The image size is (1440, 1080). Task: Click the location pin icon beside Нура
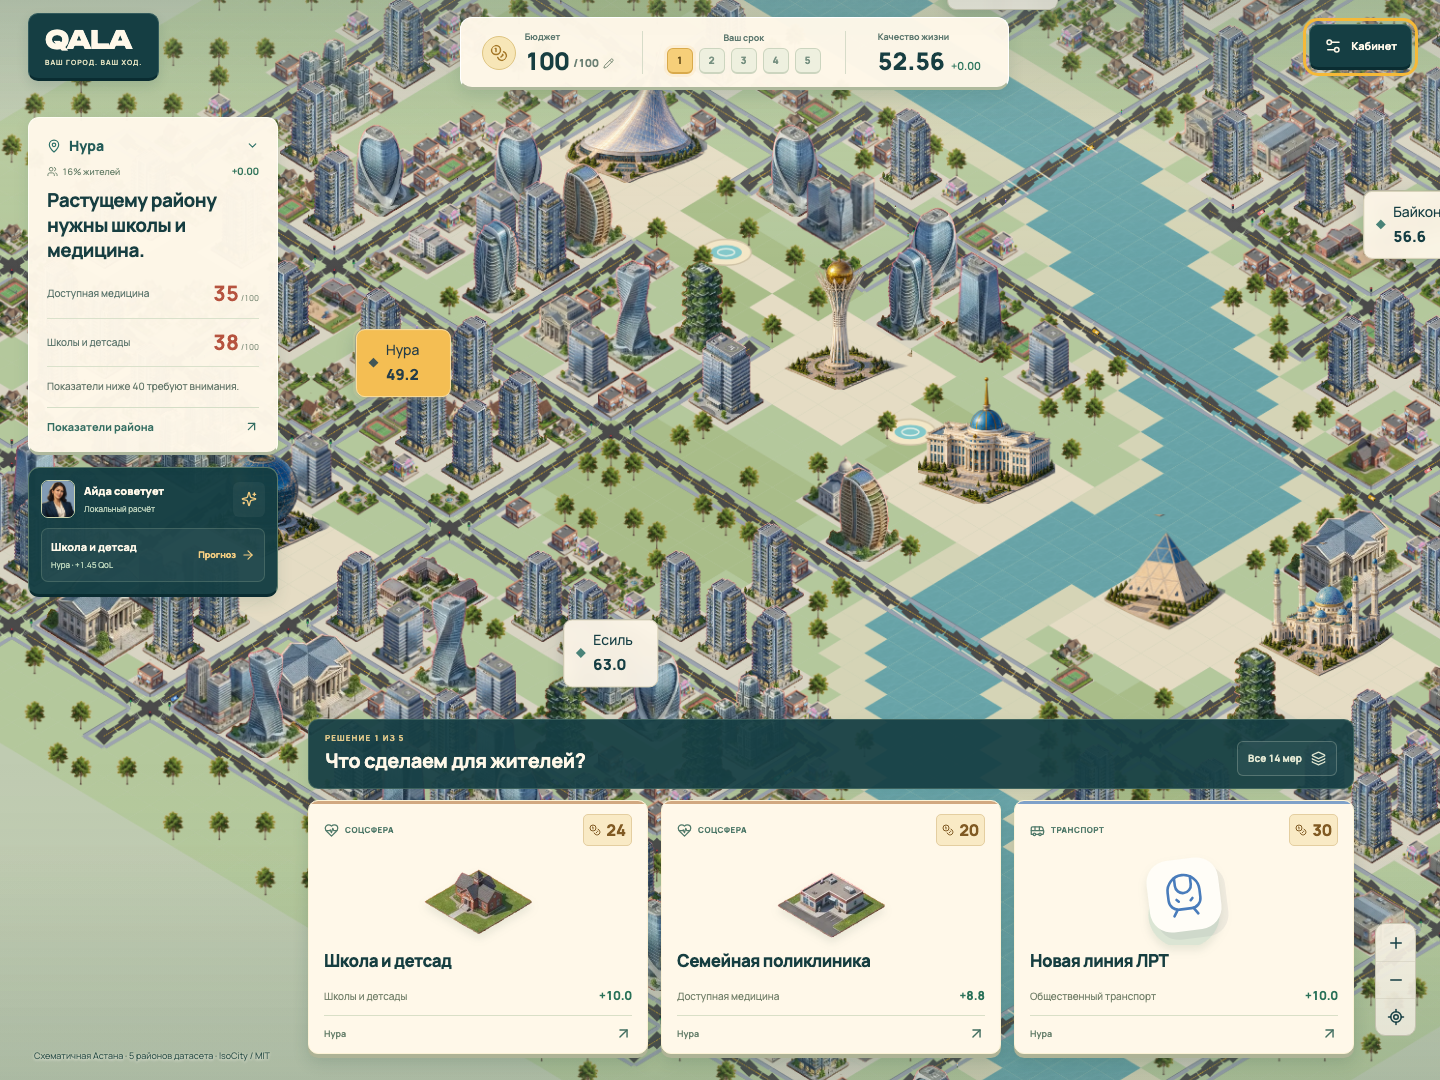tap(54, 146)
